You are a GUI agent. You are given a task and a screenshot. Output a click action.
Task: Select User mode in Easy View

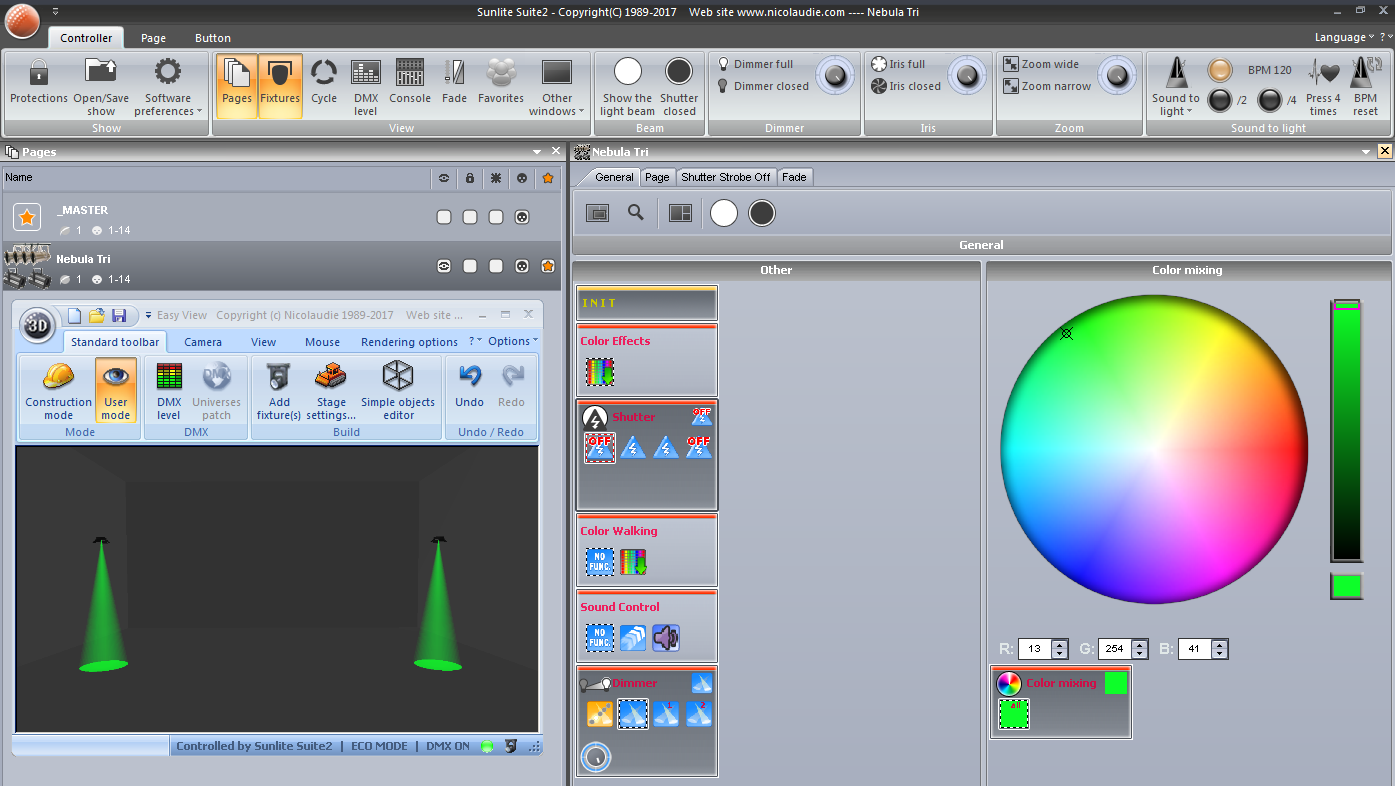tap(116, 391)
